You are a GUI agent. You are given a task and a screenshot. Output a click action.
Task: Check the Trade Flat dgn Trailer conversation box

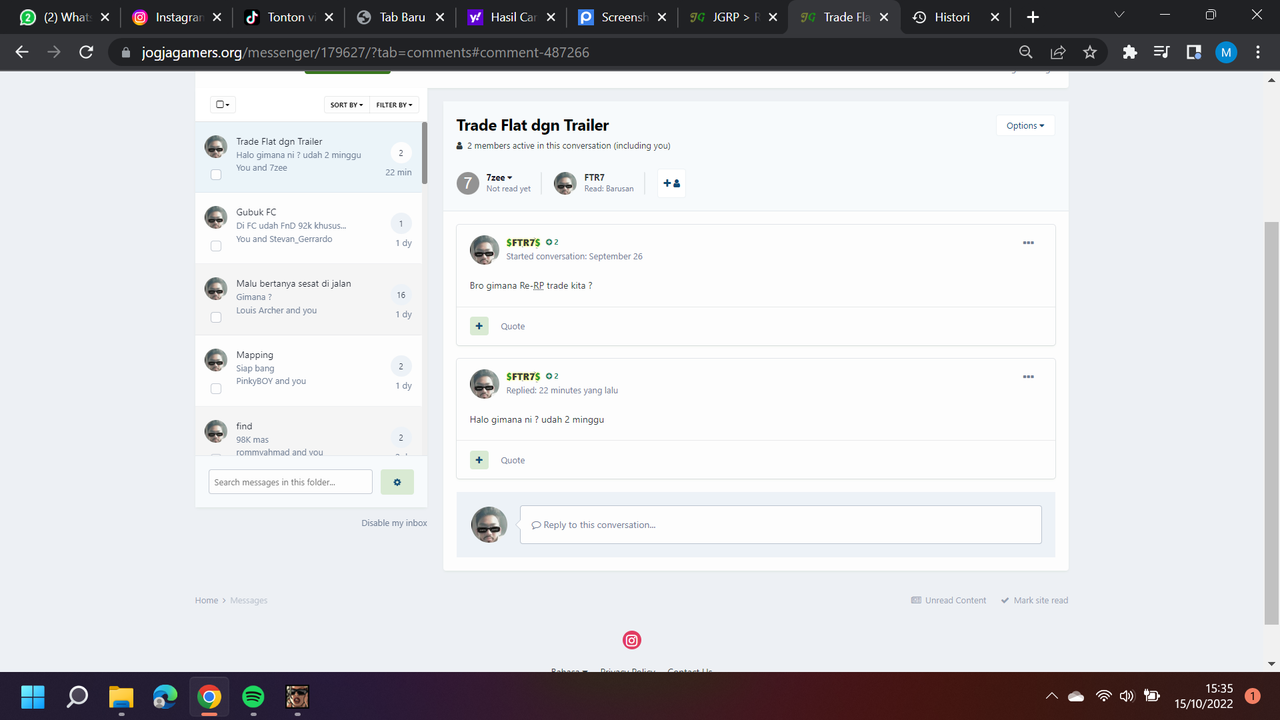pos(216,174)
